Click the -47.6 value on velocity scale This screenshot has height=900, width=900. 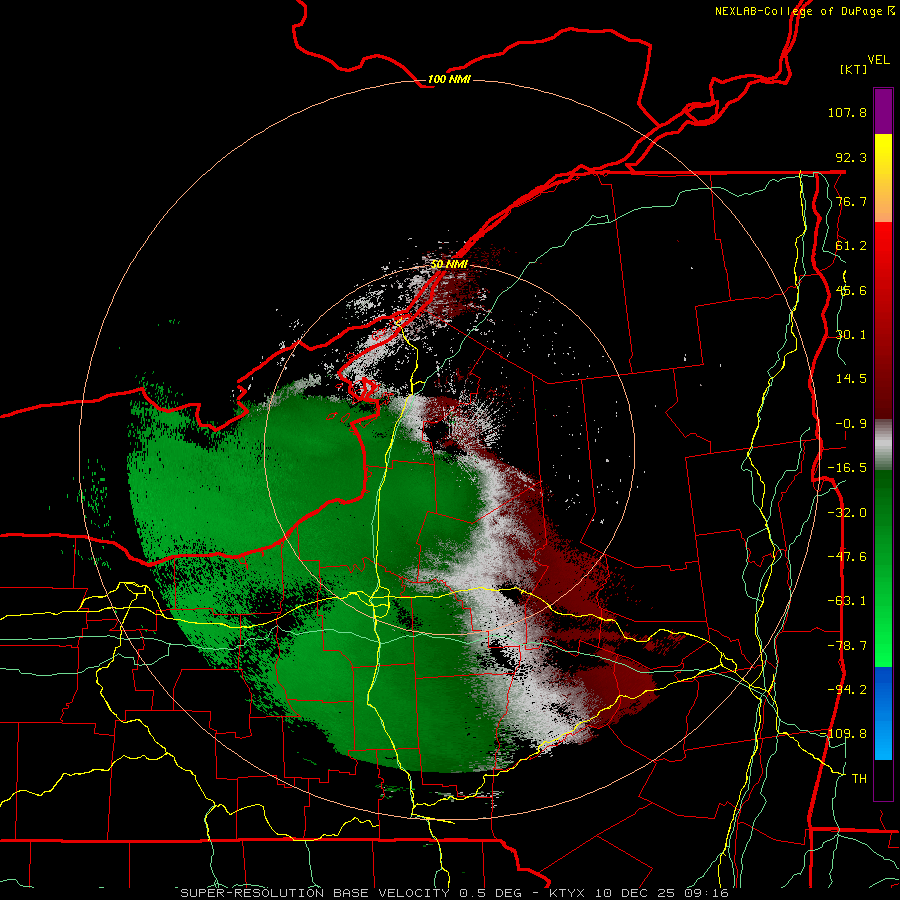(x=847, y=557)
